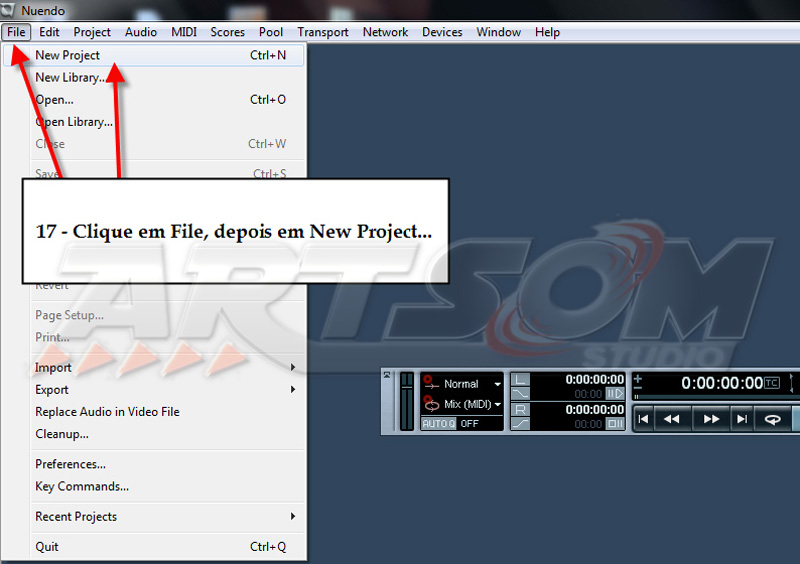This screenshot has width=800, height=564.
Task: Toggle the cycle loop button
Action: point(772,419)
